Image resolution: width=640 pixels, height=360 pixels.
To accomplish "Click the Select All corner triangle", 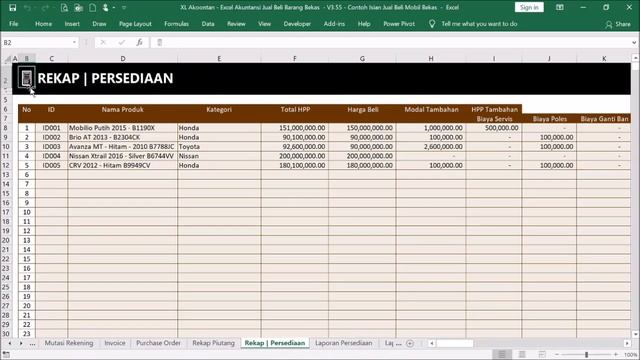I will click(x=7, y=59).
